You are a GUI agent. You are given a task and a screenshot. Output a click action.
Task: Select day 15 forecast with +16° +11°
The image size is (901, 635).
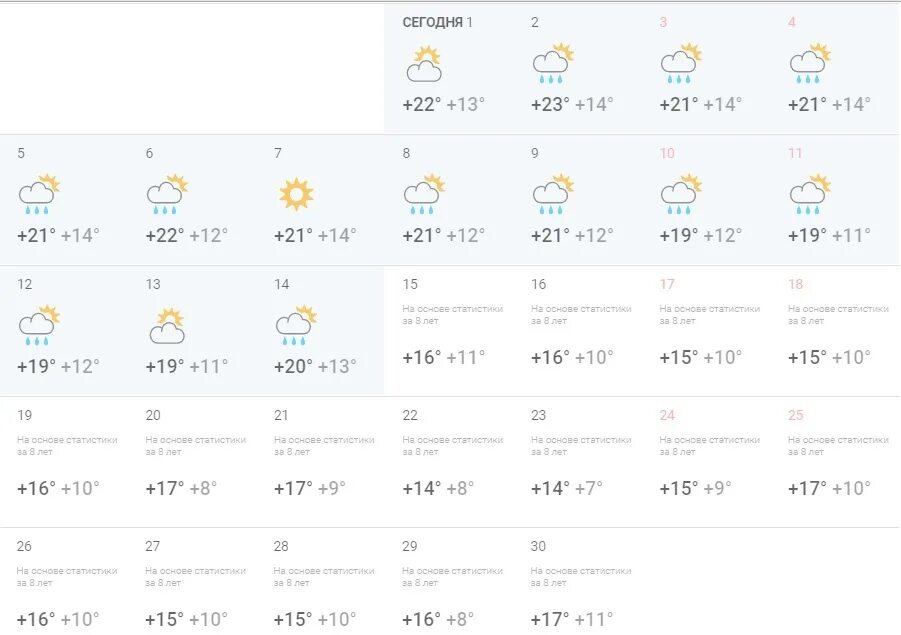click(448, 331)
